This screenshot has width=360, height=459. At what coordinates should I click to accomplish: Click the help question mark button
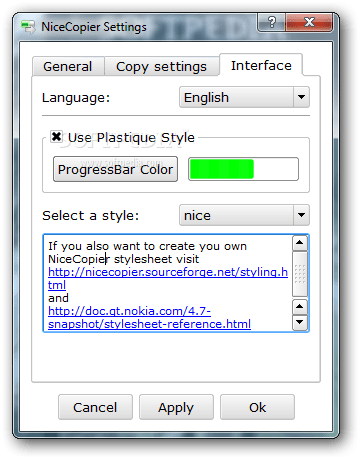(x=271, y=22)
